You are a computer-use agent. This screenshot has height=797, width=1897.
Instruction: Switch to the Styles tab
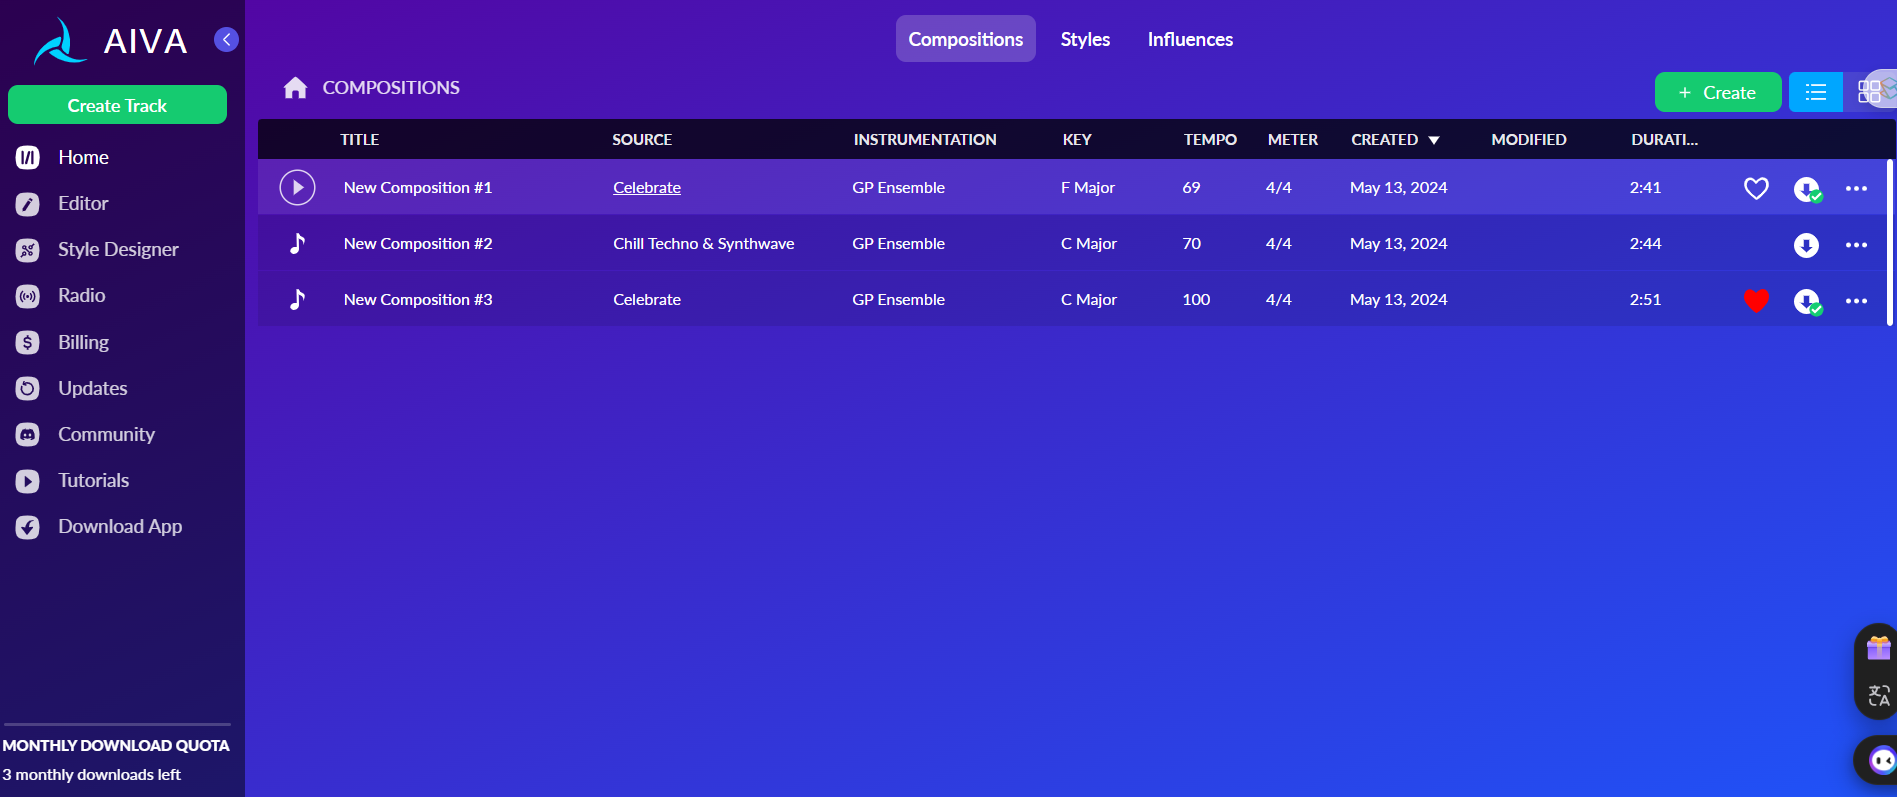coord(1085,39)
